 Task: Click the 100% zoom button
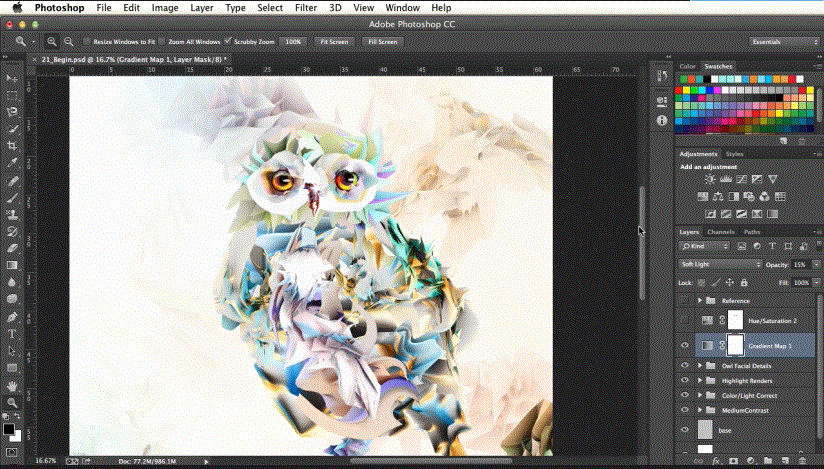click(293, 42)
